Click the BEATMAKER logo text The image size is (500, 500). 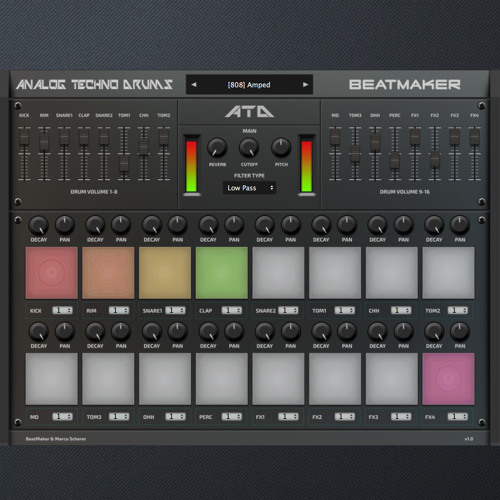(405, 85)
